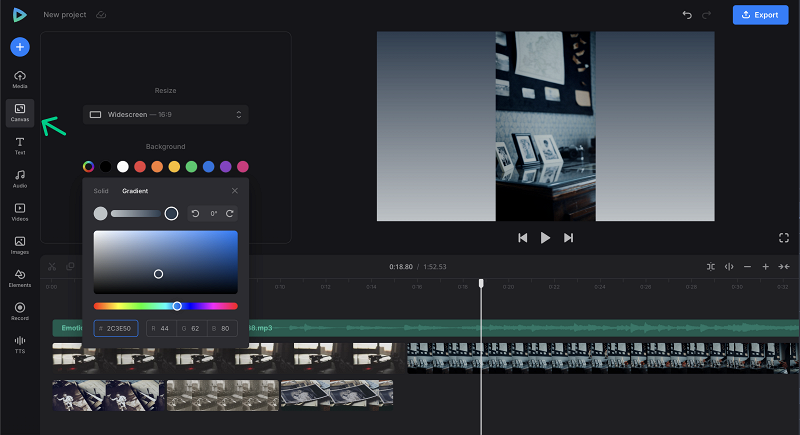800x435 pixels.
Task: Open the Images panel
Action: pos(20,245)
